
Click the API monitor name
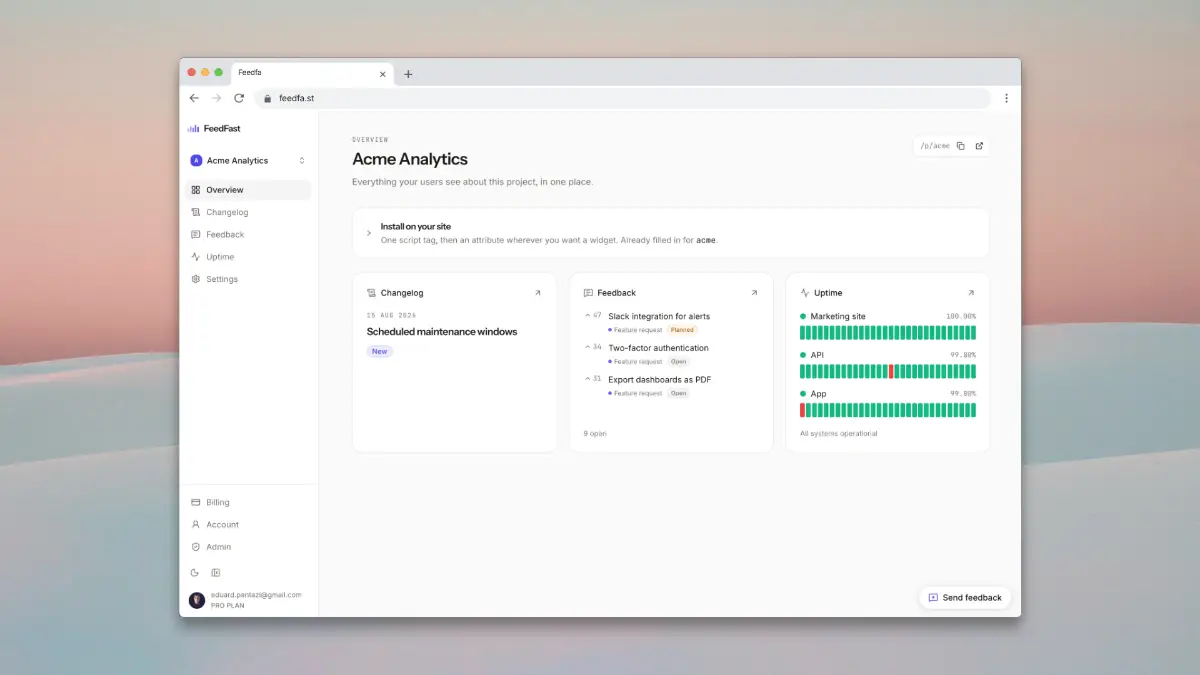point(817,355)
